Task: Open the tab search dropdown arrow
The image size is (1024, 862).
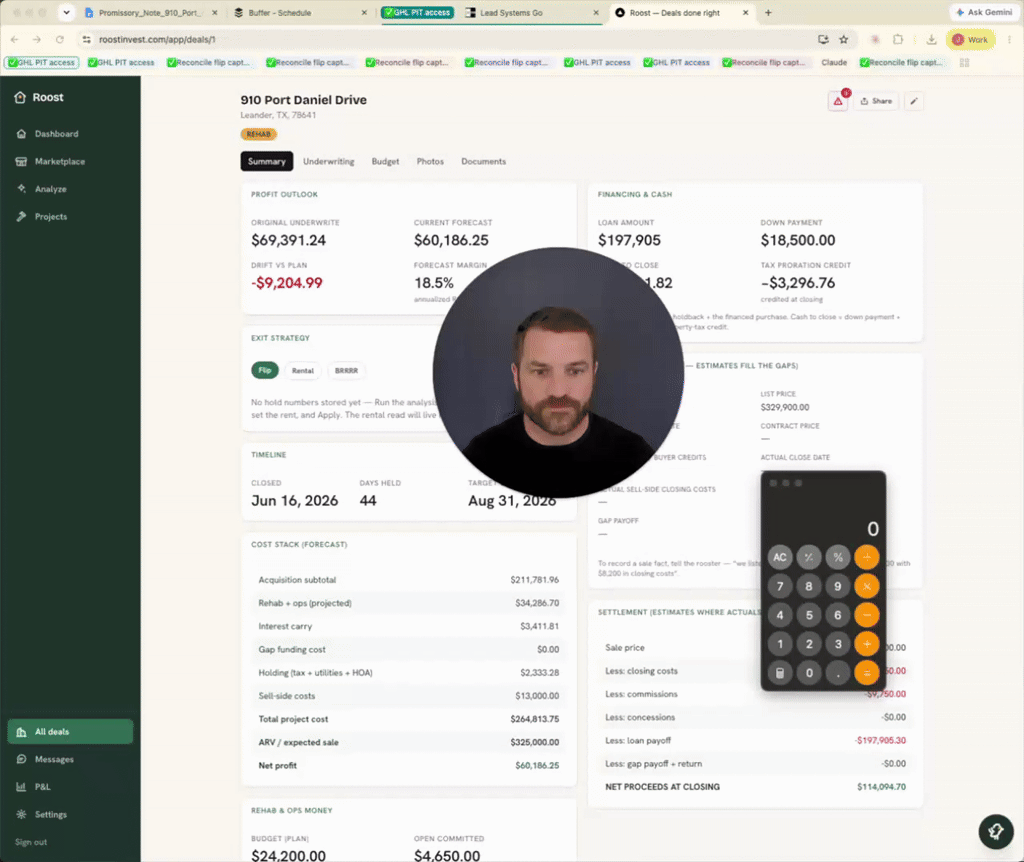Action: pos(66,12)
